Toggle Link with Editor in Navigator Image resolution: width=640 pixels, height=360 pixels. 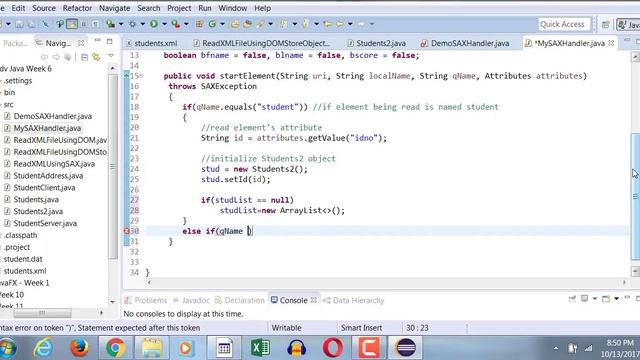[x=96, y=57]
